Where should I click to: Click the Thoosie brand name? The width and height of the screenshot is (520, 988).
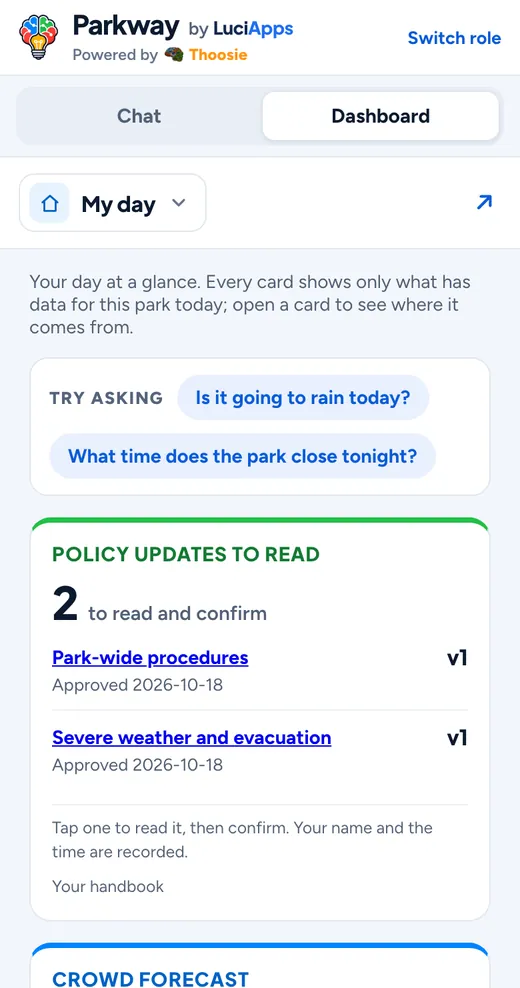pos(218,55)
